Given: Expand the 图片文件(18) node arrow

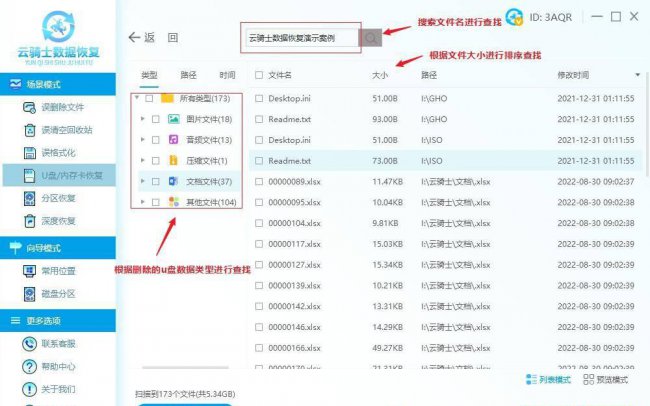Looking at the screenshot, I should [143, 119].
